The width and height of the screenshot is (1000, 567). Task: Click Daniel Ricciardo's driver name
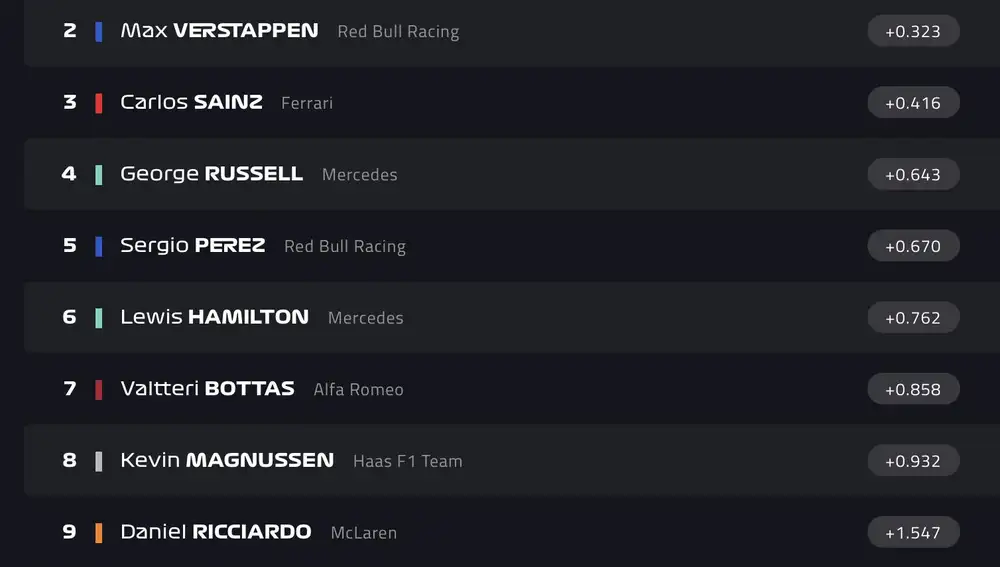(x=215, y=532)
